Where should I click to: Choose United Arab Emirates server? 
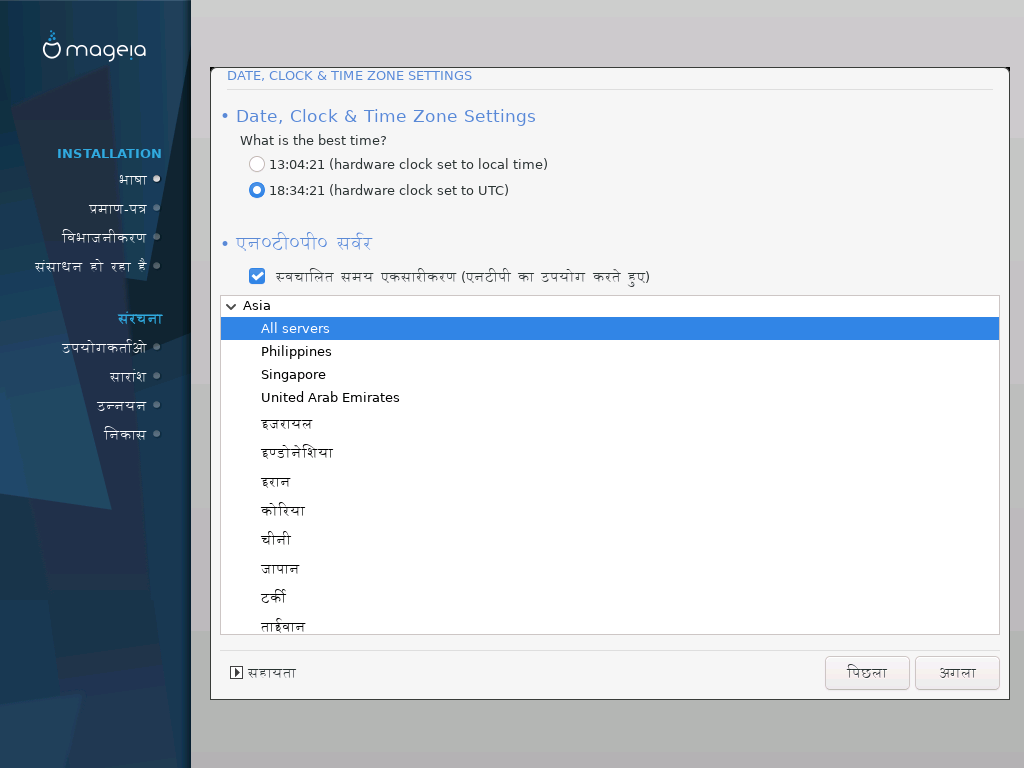610,397
